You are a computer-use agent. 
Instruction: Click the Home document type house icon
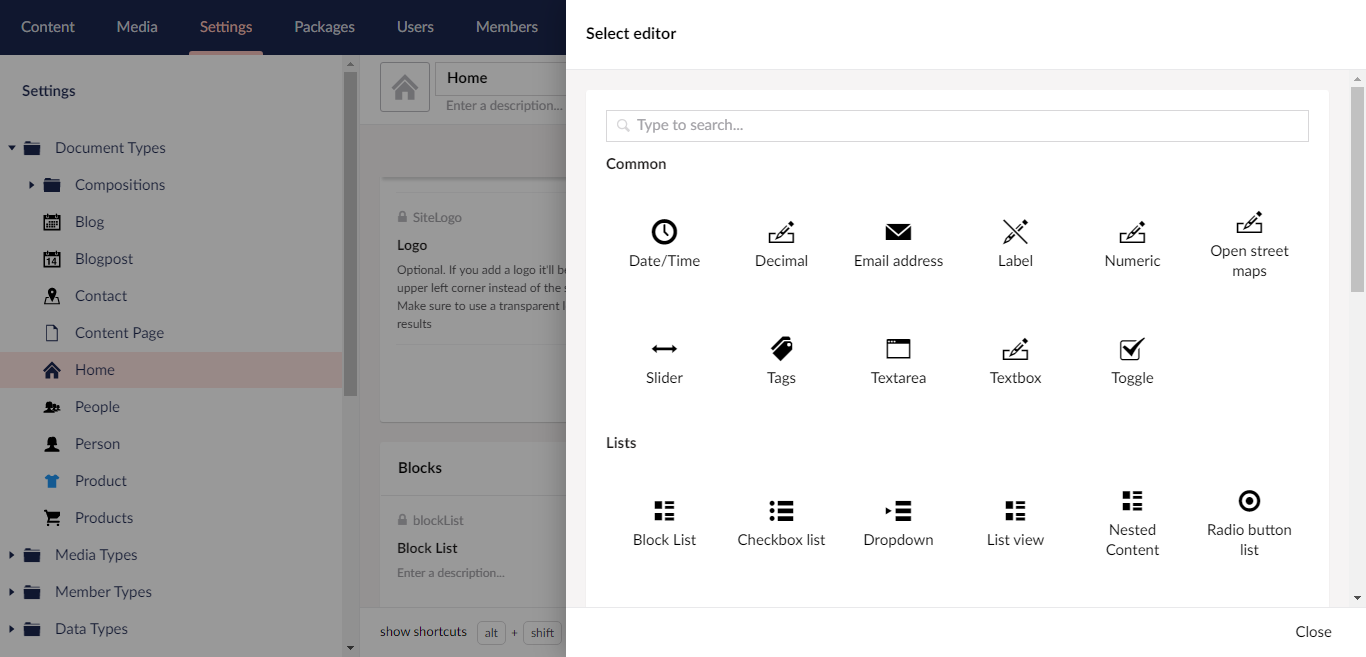(x=405, y=88)
